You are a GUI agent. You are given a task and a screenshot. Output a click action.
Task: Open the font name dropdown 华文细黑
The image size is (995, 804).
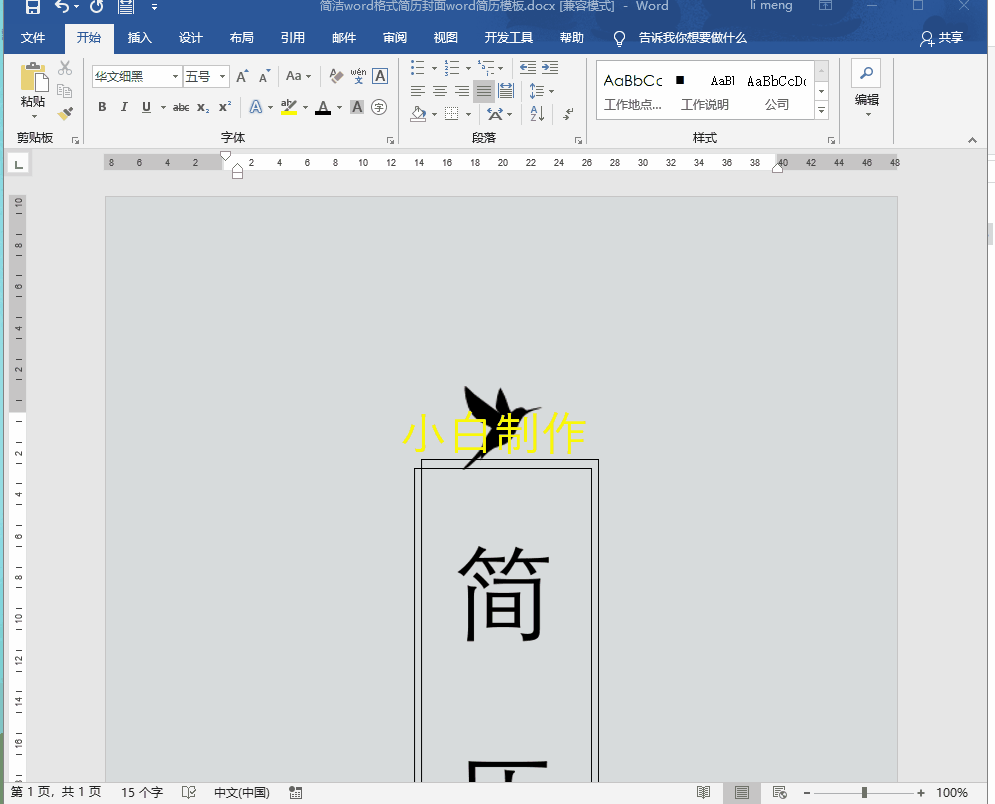[175, 77]
